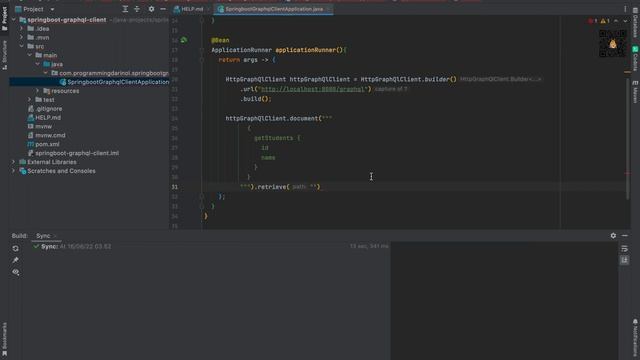This screenshot has width=640, height=360.
Task: Collapse all in Project panel toolbar
Action: pos(137,9)
